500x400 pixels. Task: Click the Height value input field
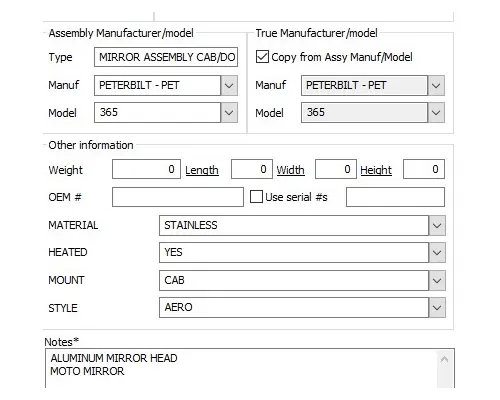(424, 169)
